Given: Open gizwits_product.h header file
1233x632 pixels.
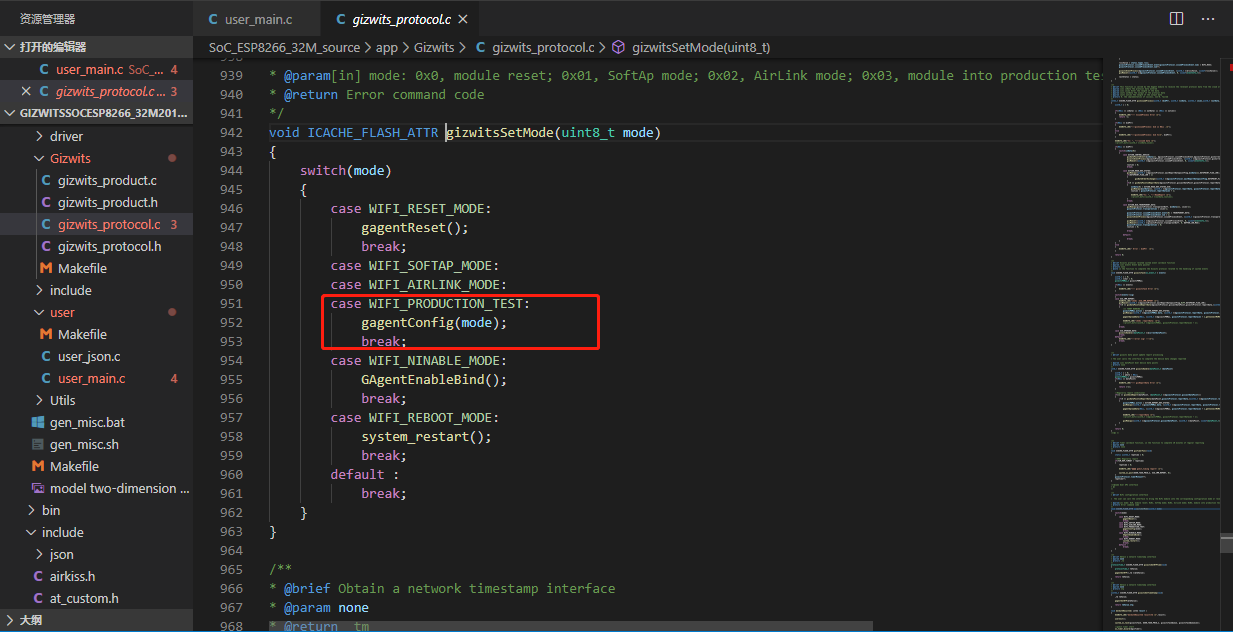Looking at the screenshot, I should 107,202.
